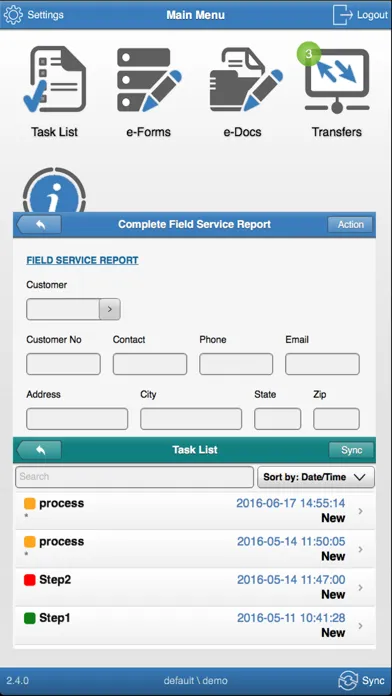The width and height of the screenshot is (392, 696).
Task: Open the Customer picker arrow
Action: 110,309
